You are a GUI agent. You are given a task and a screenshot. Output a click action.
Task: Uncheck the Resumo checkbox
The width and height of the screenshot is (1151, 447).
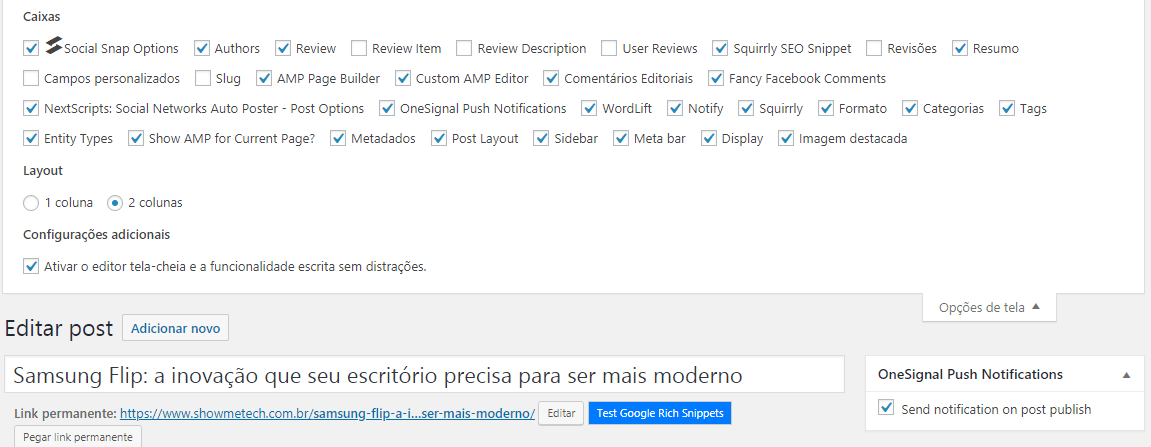tap(959, 48)
